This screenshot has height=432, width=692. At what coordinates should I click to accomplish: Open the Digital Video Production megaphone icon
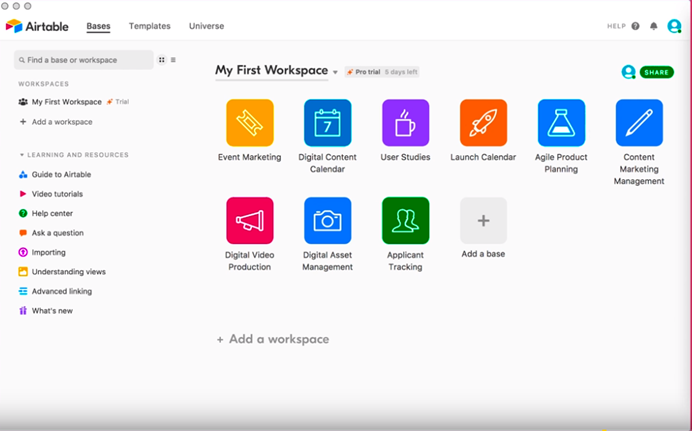[250, 221]
